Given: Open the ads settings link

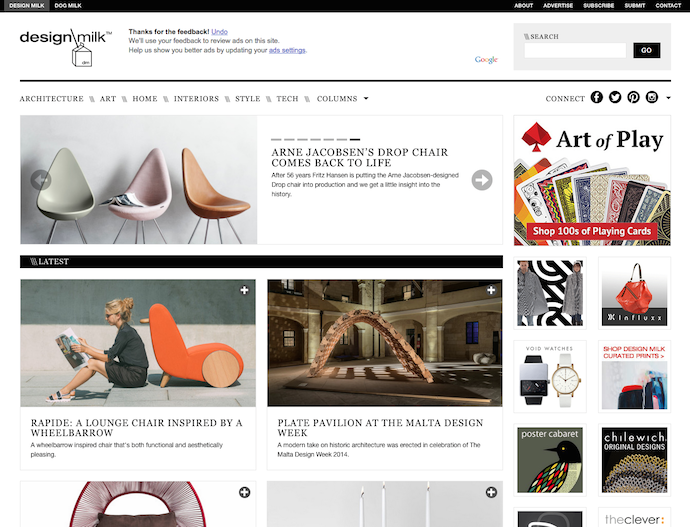Looking at the screenshot, I should (x=287, y=50).
